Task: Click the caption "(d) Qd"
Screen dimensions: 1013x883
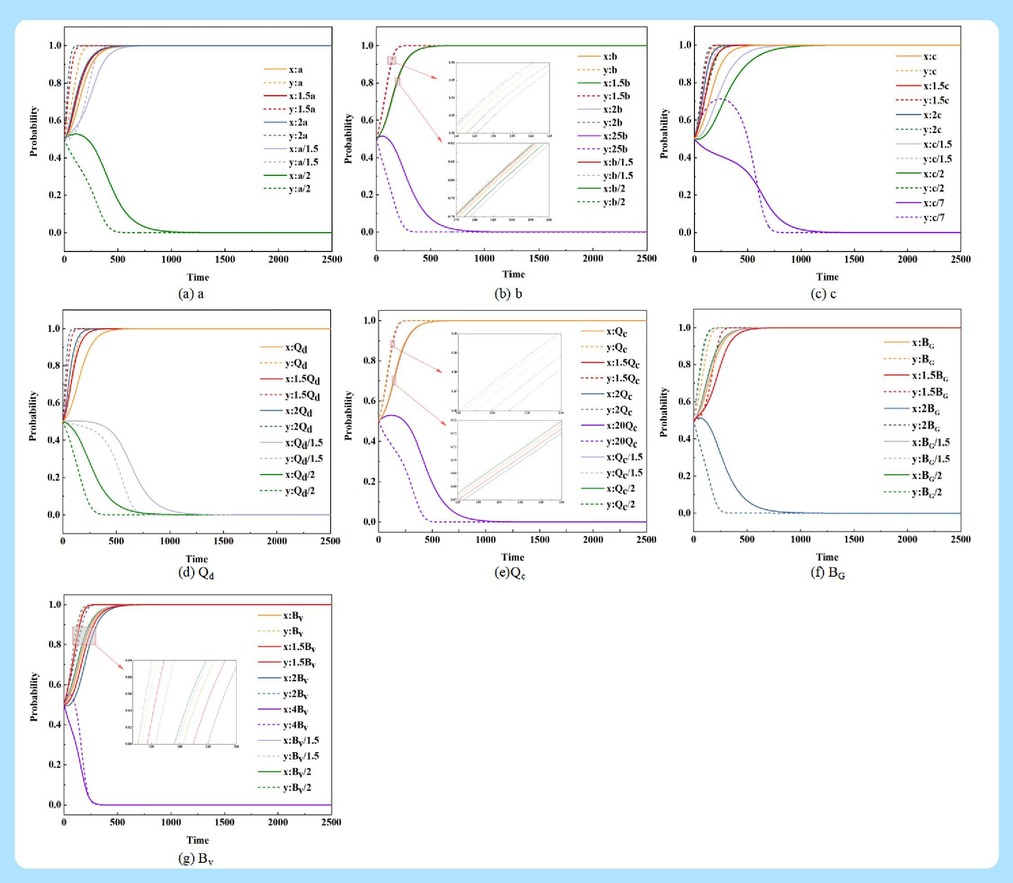Action: [196, 573]
